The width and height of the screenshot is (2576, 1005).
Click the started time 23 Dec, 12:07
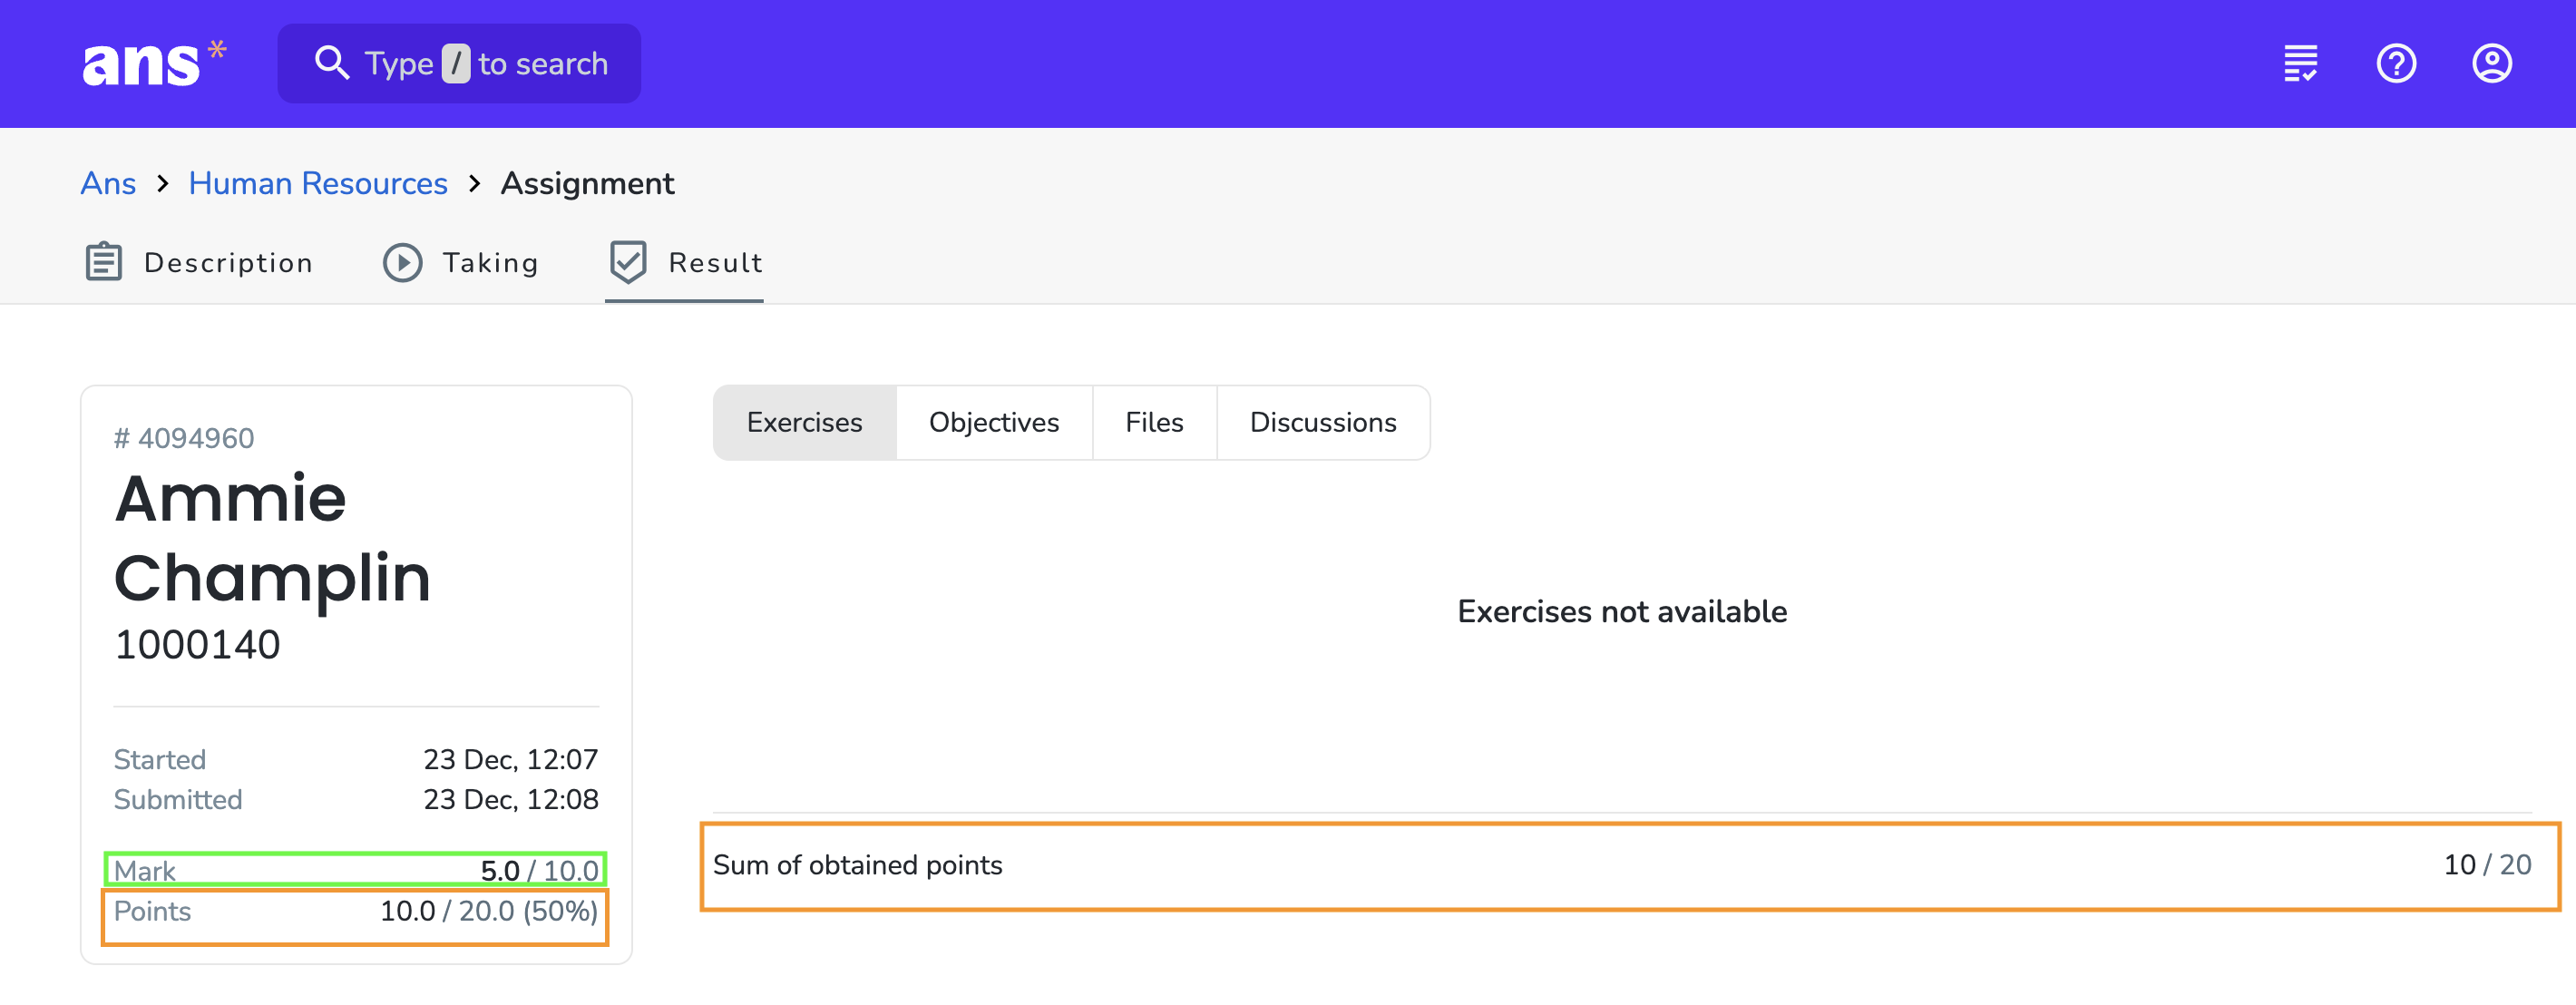510,759
